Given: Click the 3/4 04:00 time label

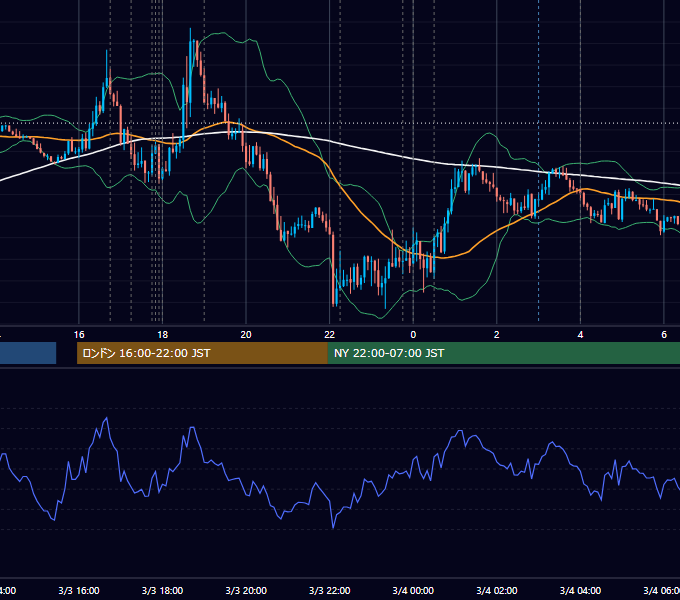Looking at the screenshot, I should 580,590.
